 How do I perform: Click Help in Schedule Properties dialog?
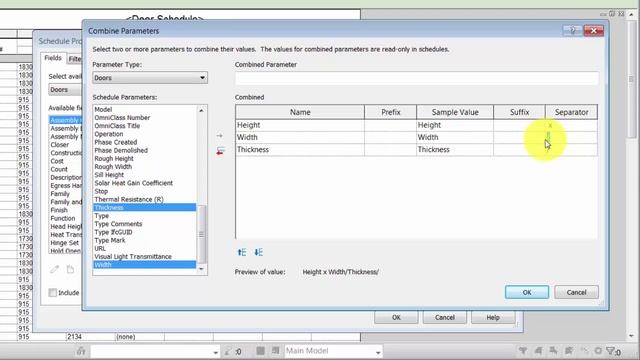tap(493, 317)
